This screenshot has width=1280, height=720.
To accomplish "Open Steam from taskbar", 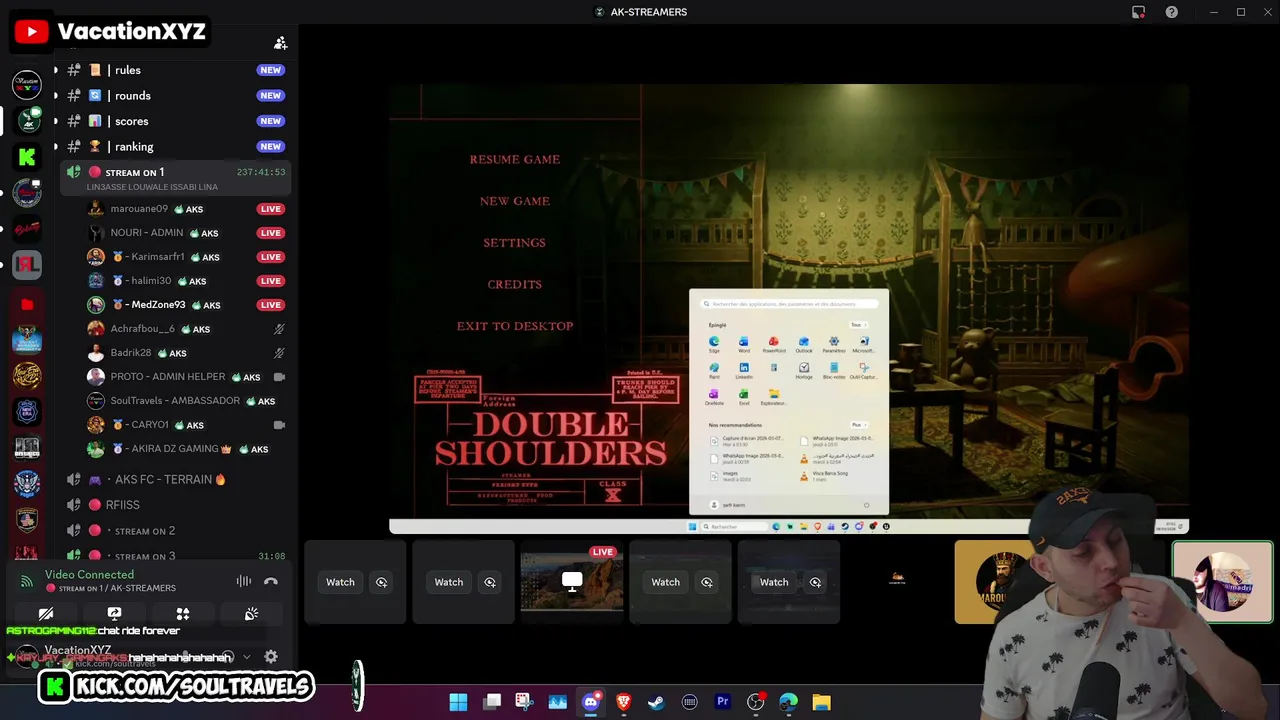I will (656, 702).
